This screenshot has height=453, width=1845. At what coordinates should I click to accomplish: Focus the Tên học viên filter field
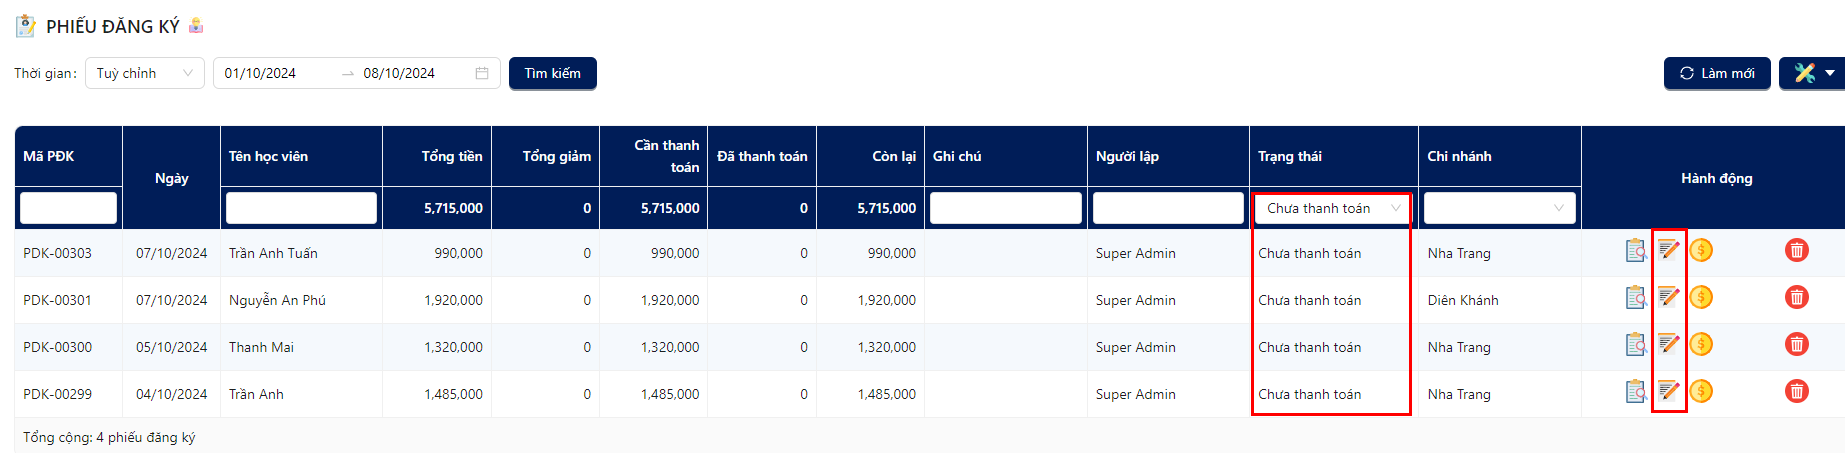point(301,208)
